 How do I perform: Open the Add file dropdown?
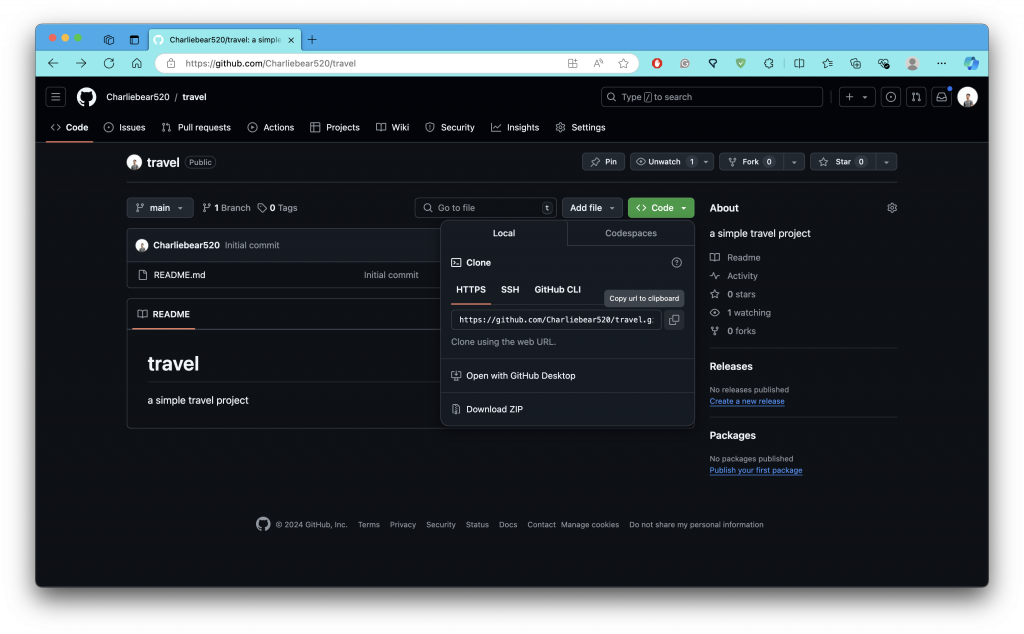click(592, 208)
